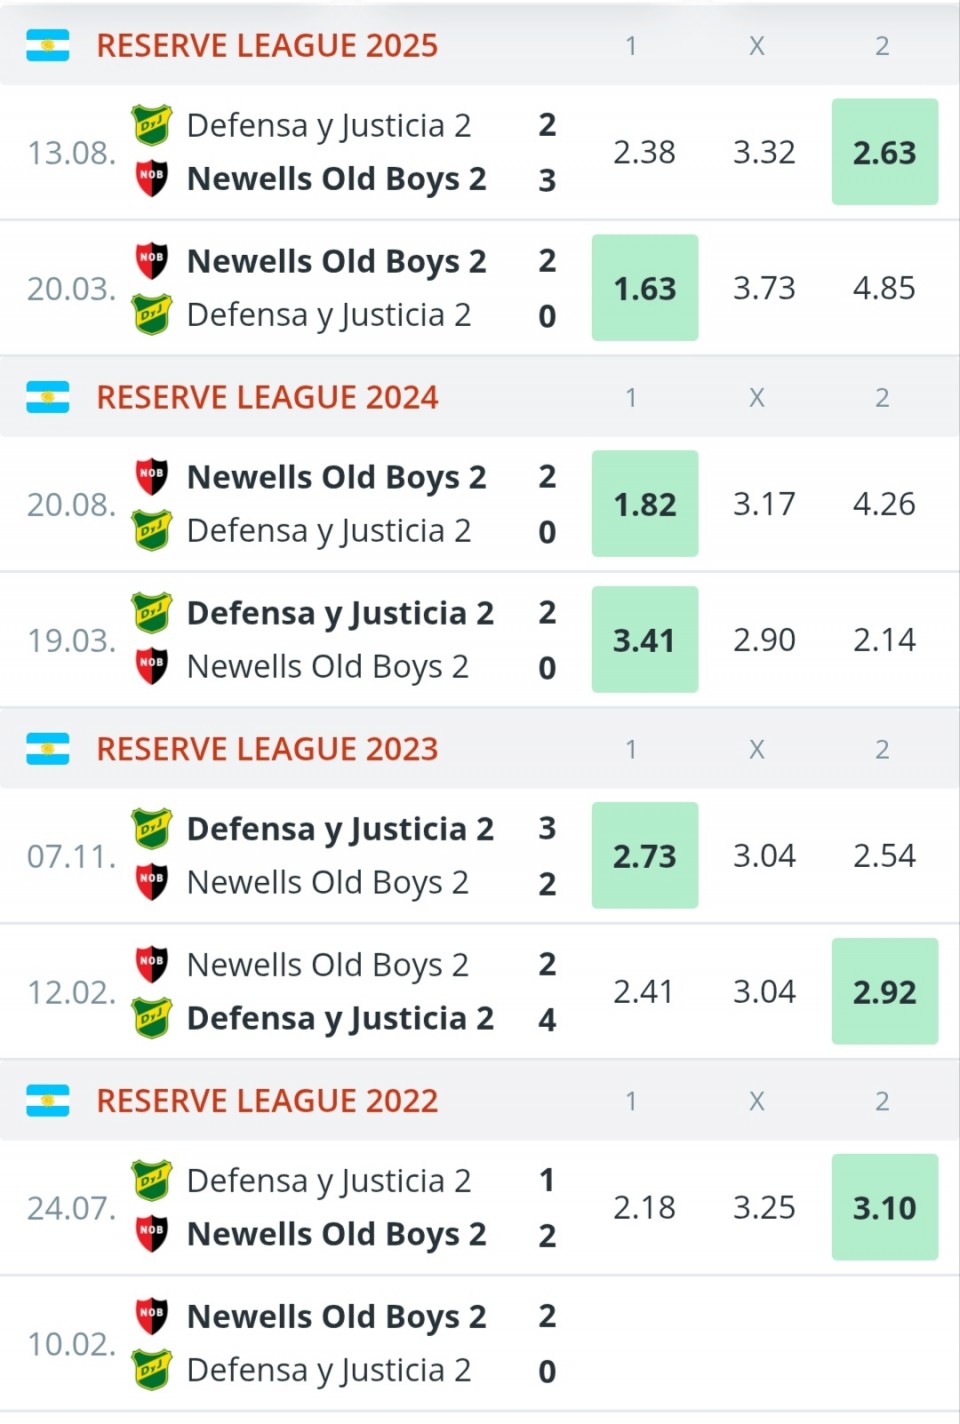Tap the 3.10 odds for 24.07. match

[x=884, y=1208]
